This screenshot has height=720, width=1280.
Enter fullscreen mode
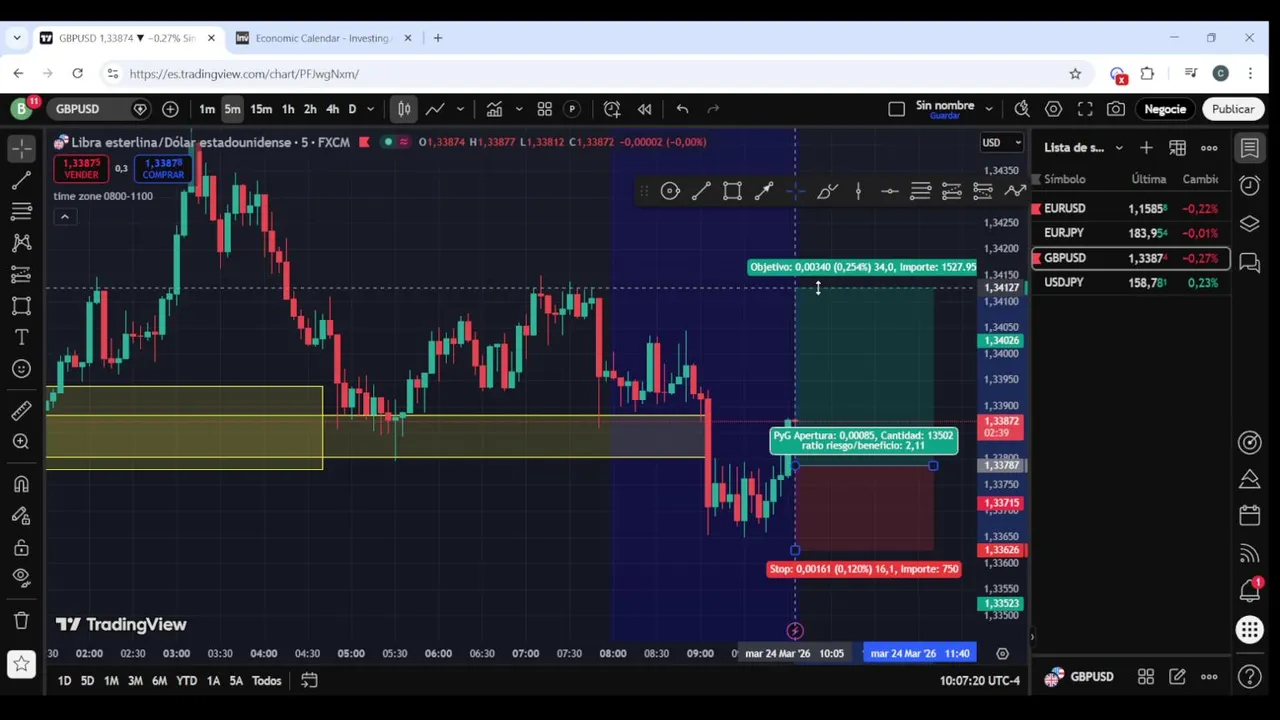(1085, 109)
